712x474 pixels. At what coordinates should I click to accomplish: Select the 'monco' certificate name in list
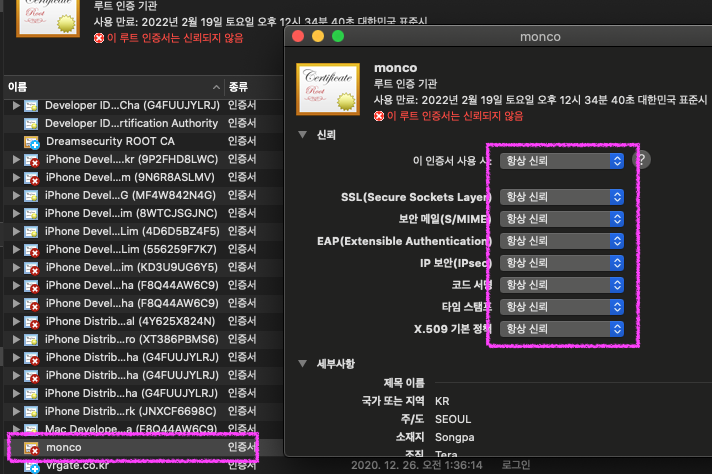pyautogui.click(x=64, y=448)
